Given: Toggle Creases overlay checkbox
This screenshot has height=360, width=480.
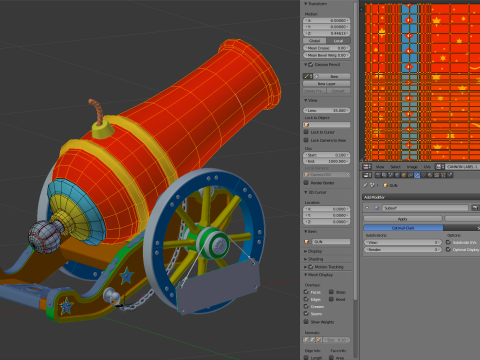Looking at the screenshot, I should [306, 306].
